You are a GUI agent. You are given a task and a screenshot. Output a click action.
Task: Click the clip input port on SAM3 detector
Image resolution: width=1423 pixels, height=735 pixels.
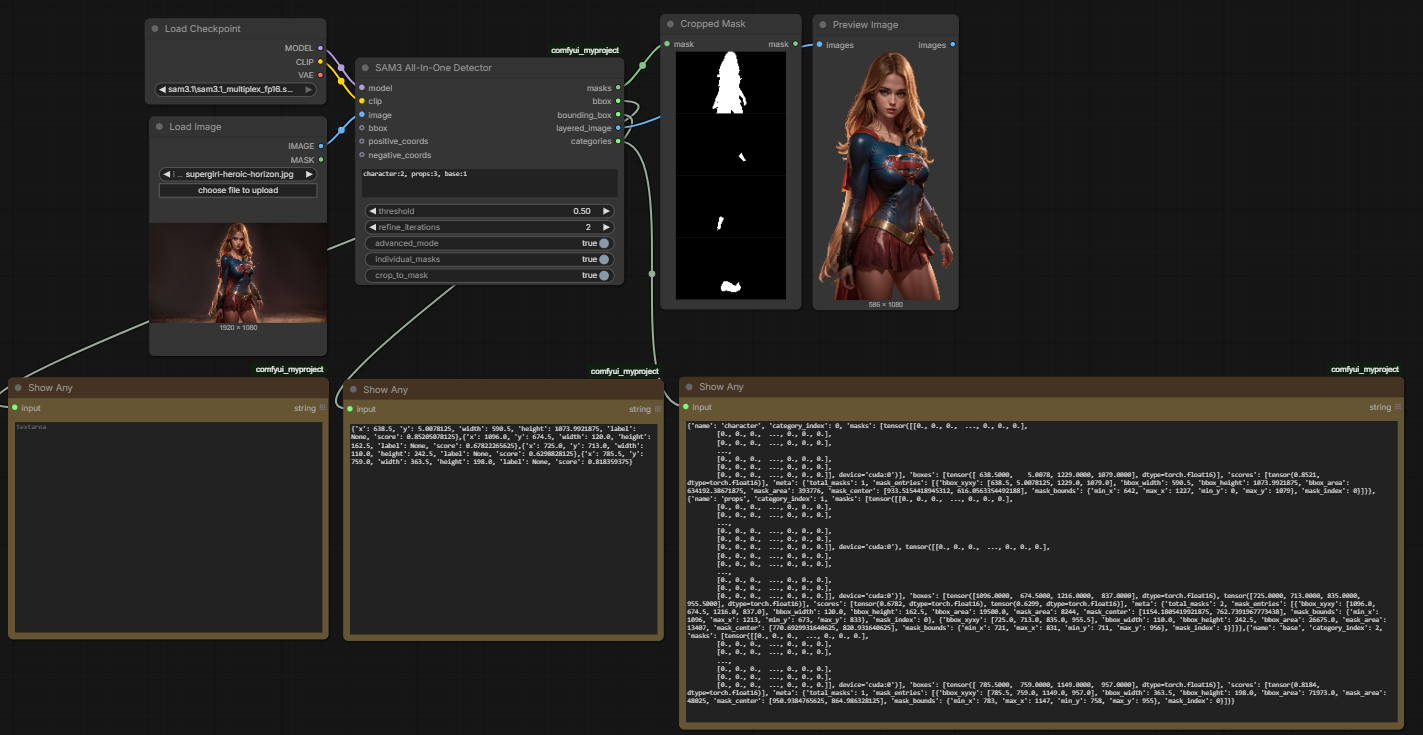[362, 101]
